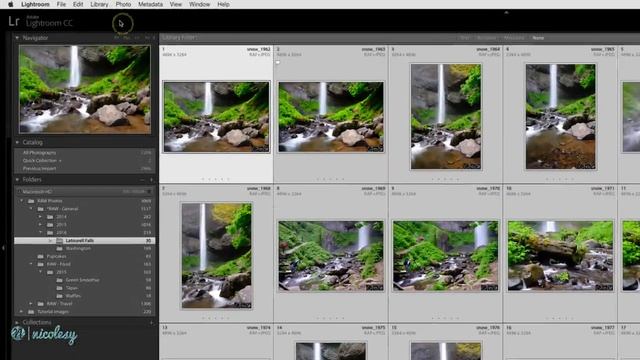Click the badge icon on photo 1 thumbnail
The width and height of the screenshot is (640, 360).
(260, 149)
